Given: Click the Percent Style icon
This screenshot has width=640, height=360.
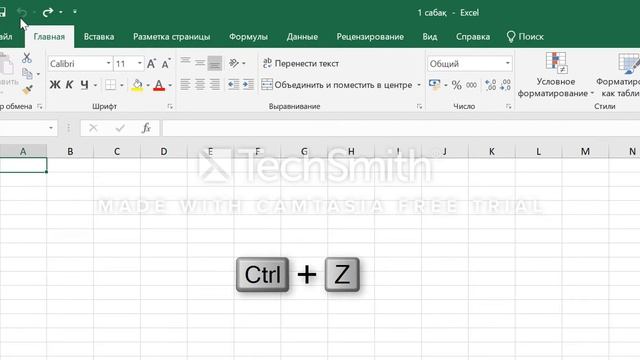Looking at the screenshot, I should coord(456,85).
